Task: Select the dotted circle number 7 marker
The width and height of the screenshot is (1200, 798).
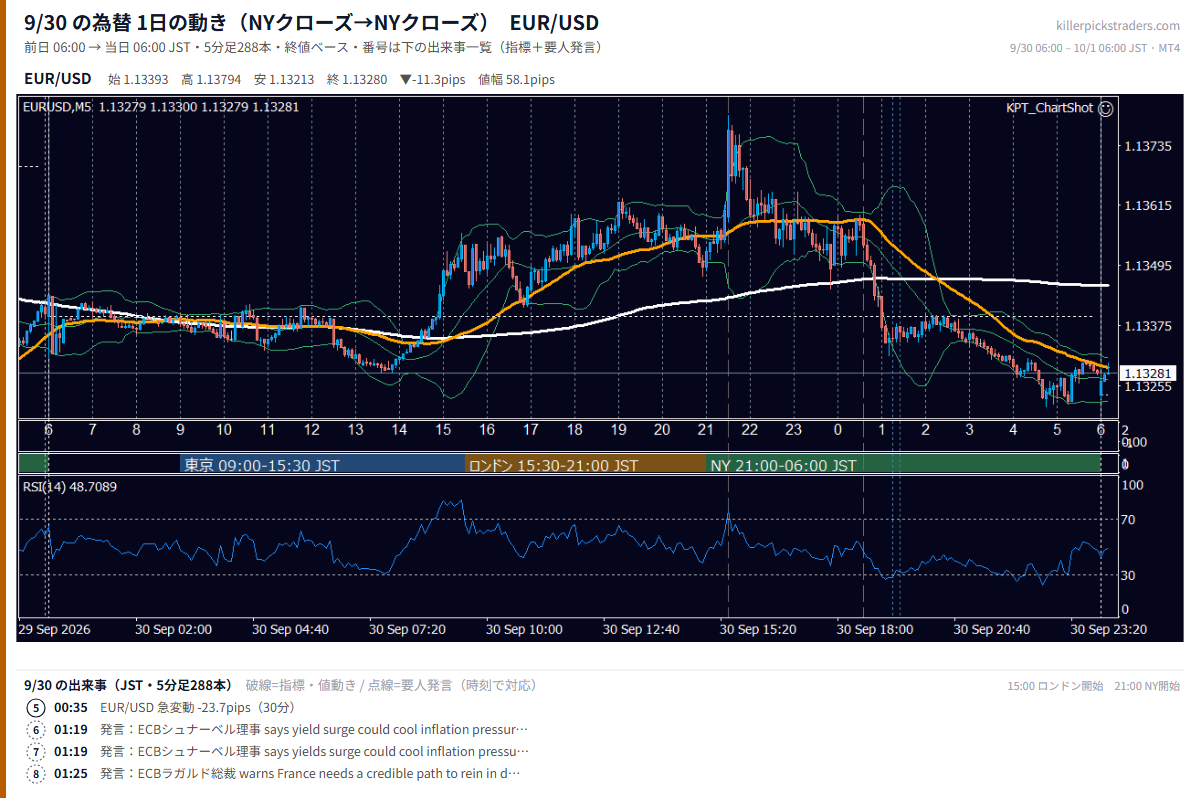Action: point(36,751)
